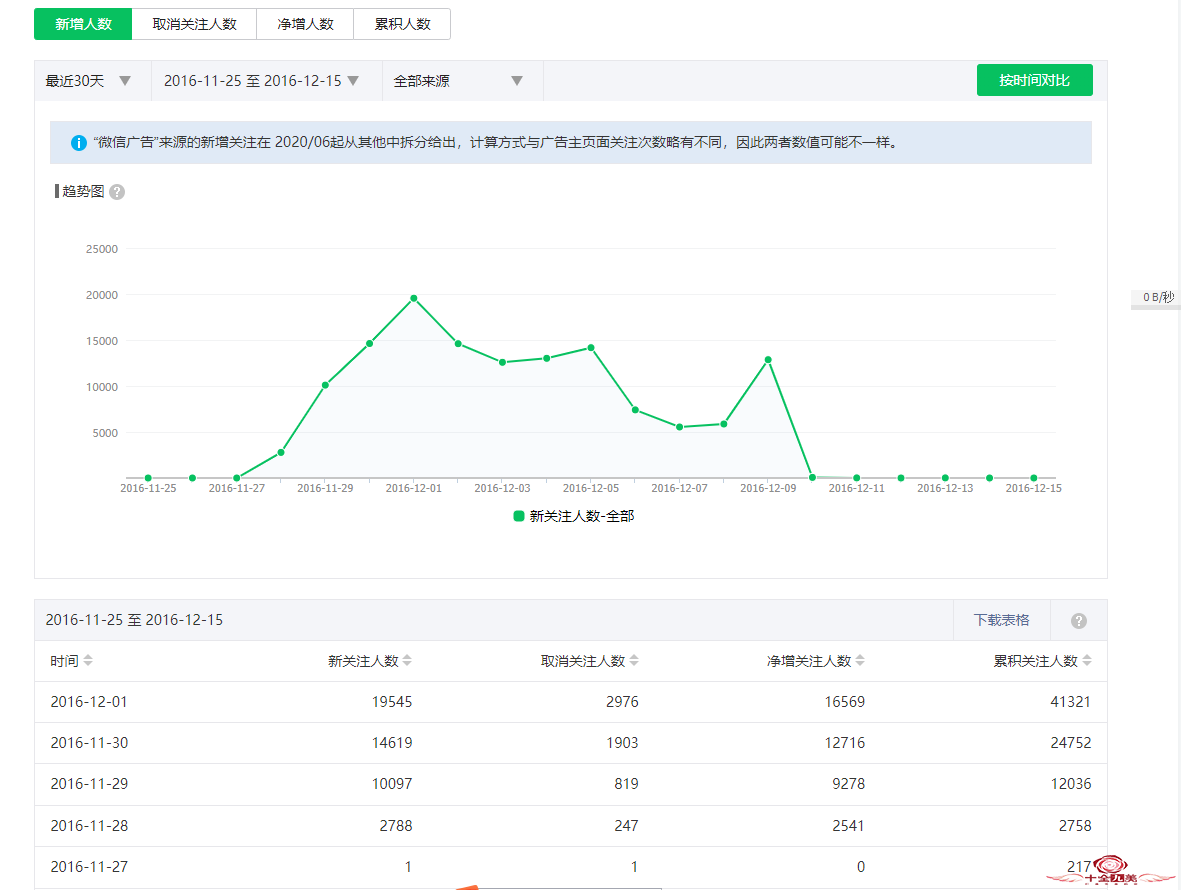The height and width of the screenshot is (890, 1181).
Task: Click the blue info icon in the notice
Action: coord(78,142)
